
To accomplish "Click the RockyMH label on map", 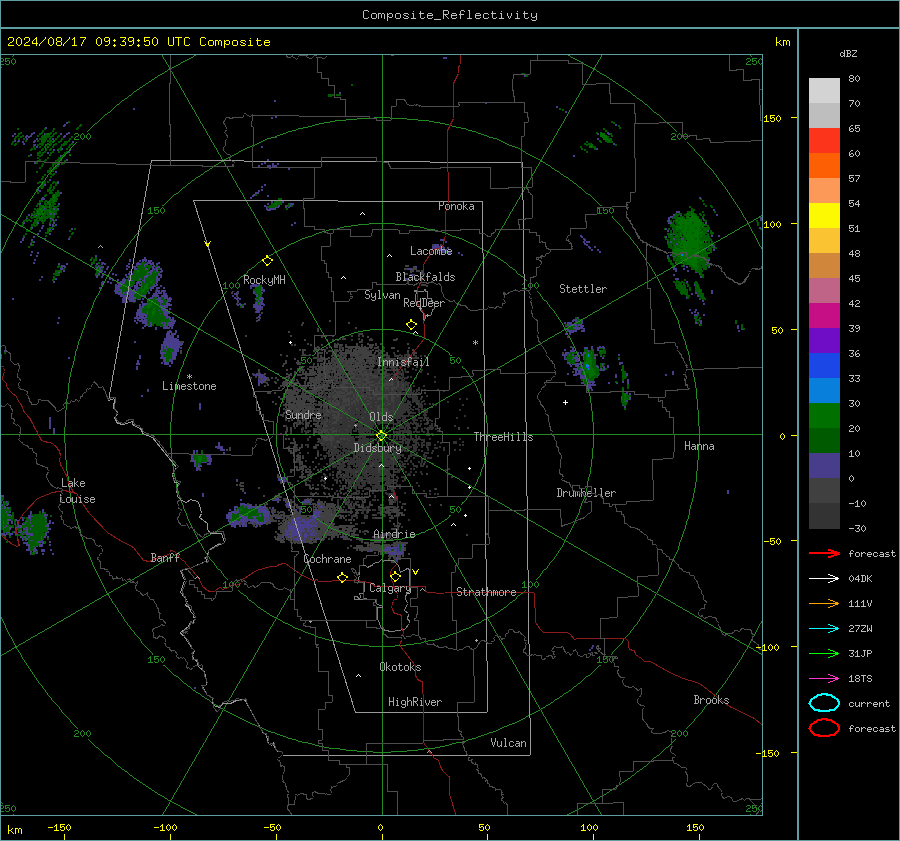I will coord(264,280).
